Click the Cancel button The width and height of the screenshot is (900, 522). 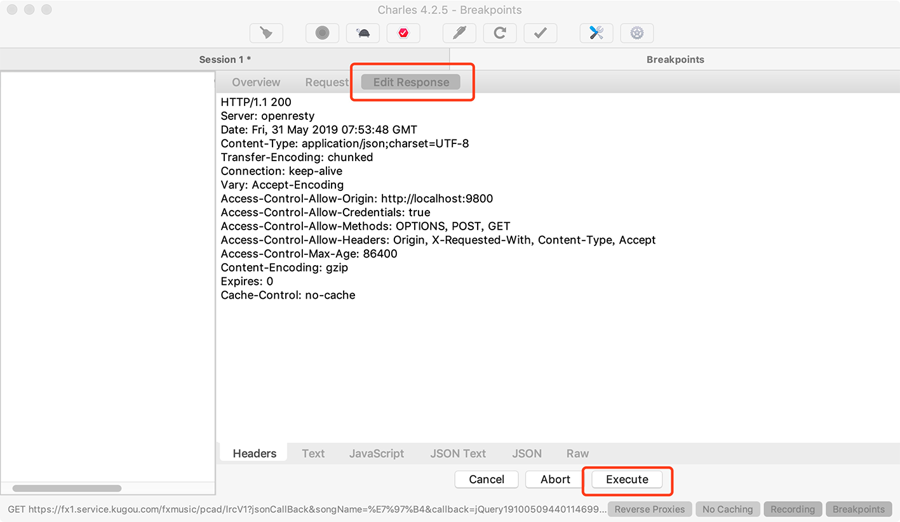[486, 479]
